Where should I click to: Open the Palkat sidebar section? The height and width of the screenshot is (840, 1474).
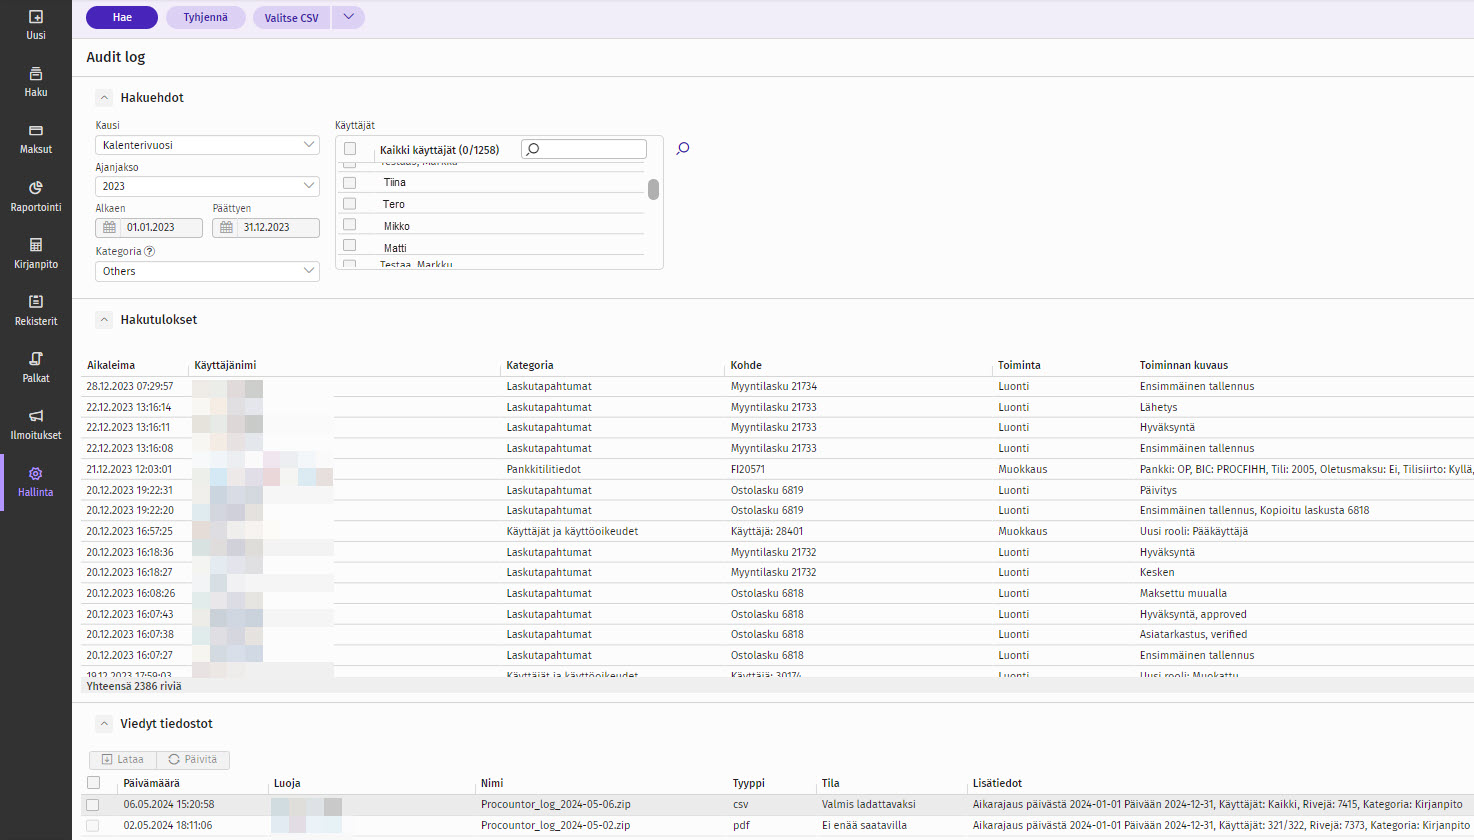pos(36,368)
